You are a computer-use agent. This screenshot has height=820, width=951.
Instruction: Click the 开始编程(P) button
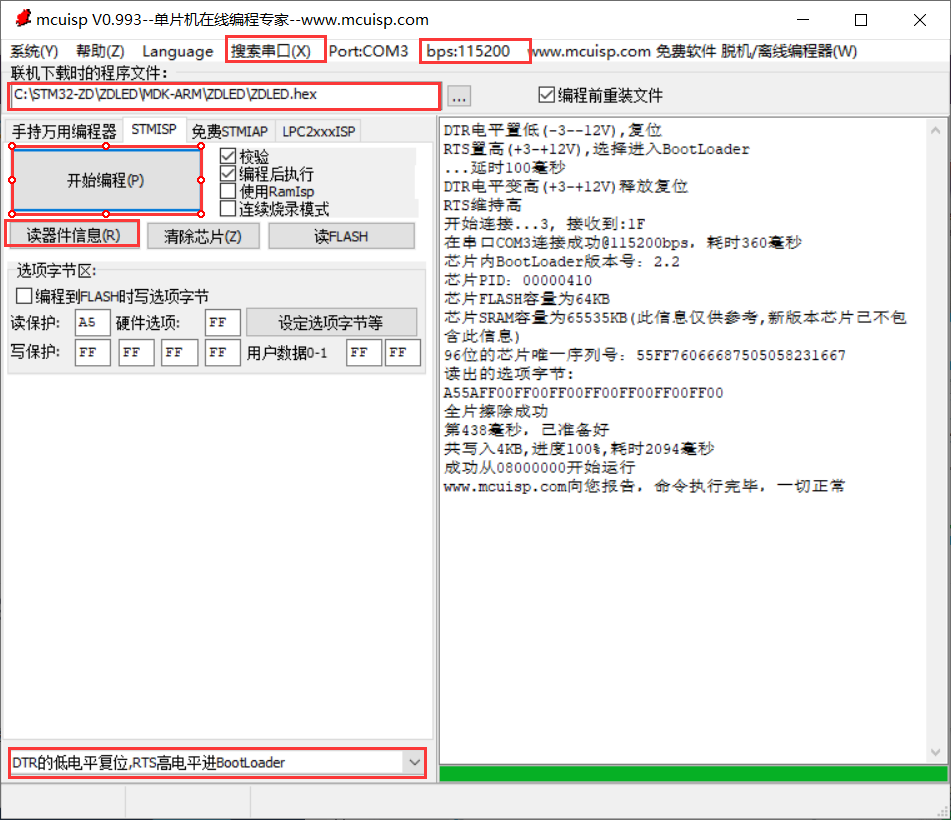[x=106, y=180]
